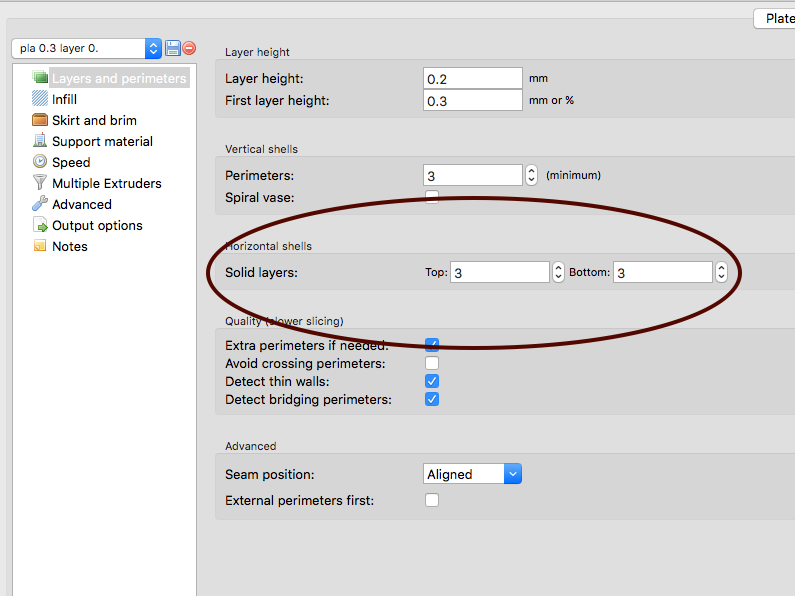Select the Infill settings icon

coord(40,99)
